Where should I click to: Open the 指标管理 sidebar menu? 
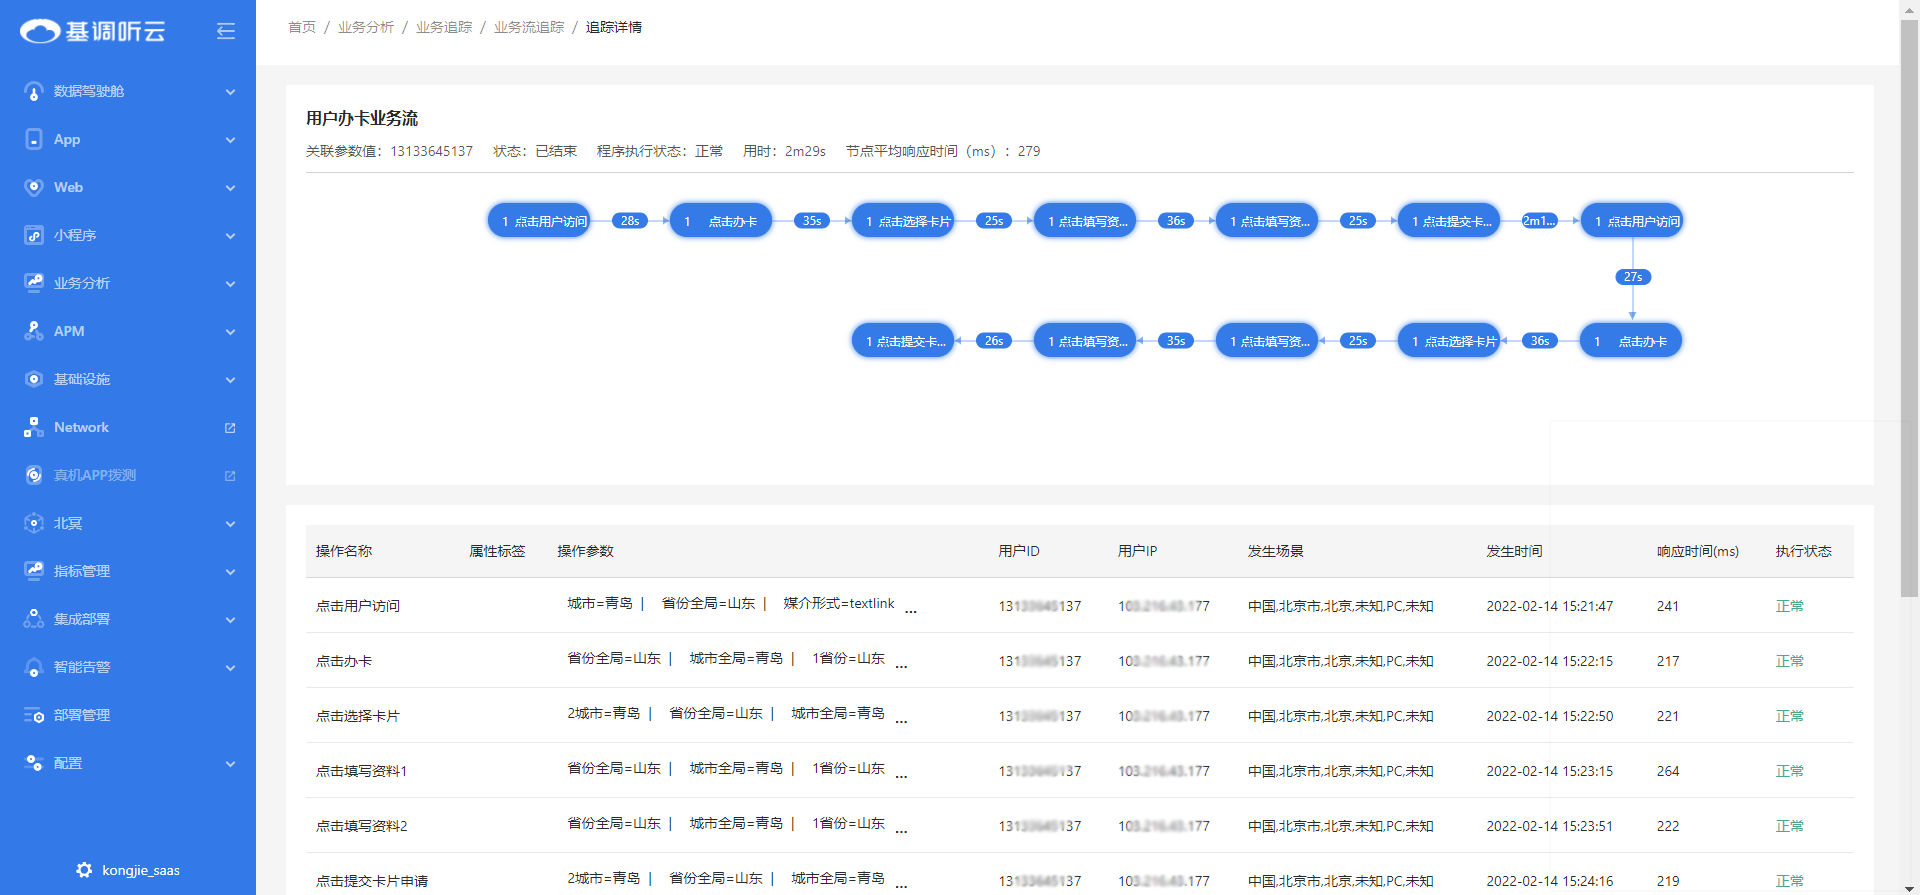pyautogui.click(x=82, y=571)
